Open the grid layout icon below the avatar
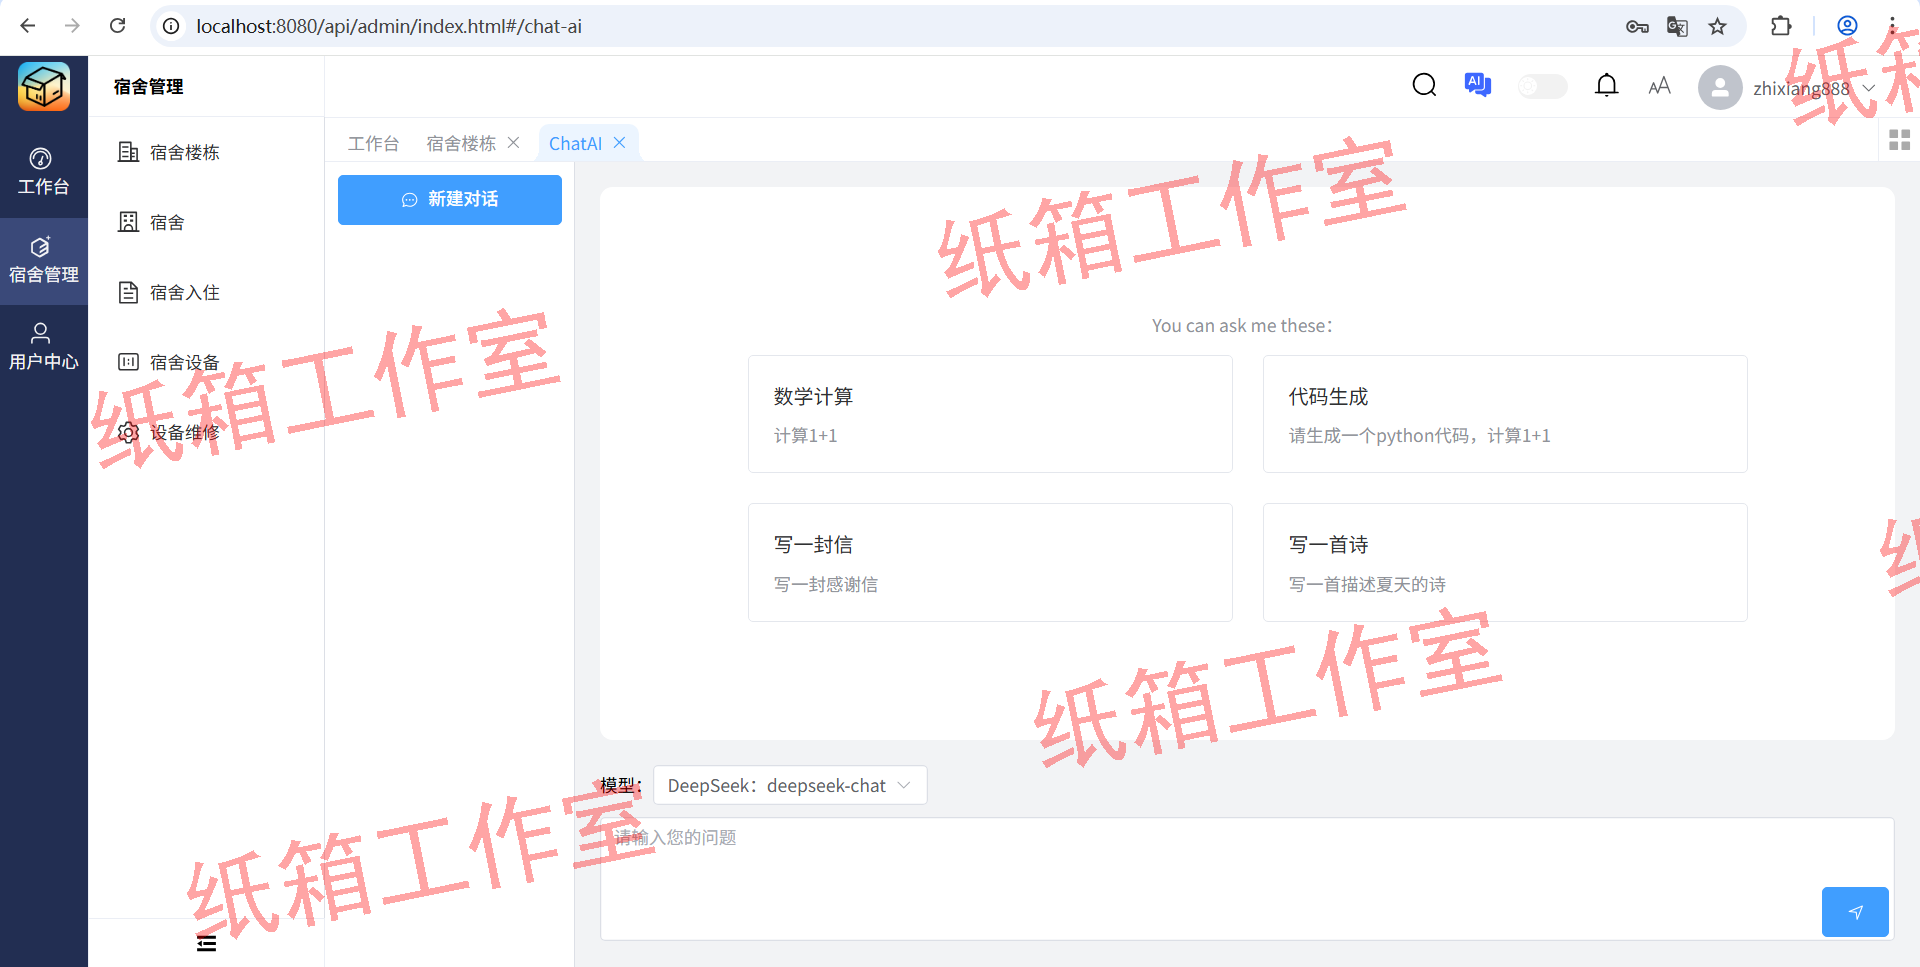This screenshot has width=1920, height=967. (x=1900, y=140)
